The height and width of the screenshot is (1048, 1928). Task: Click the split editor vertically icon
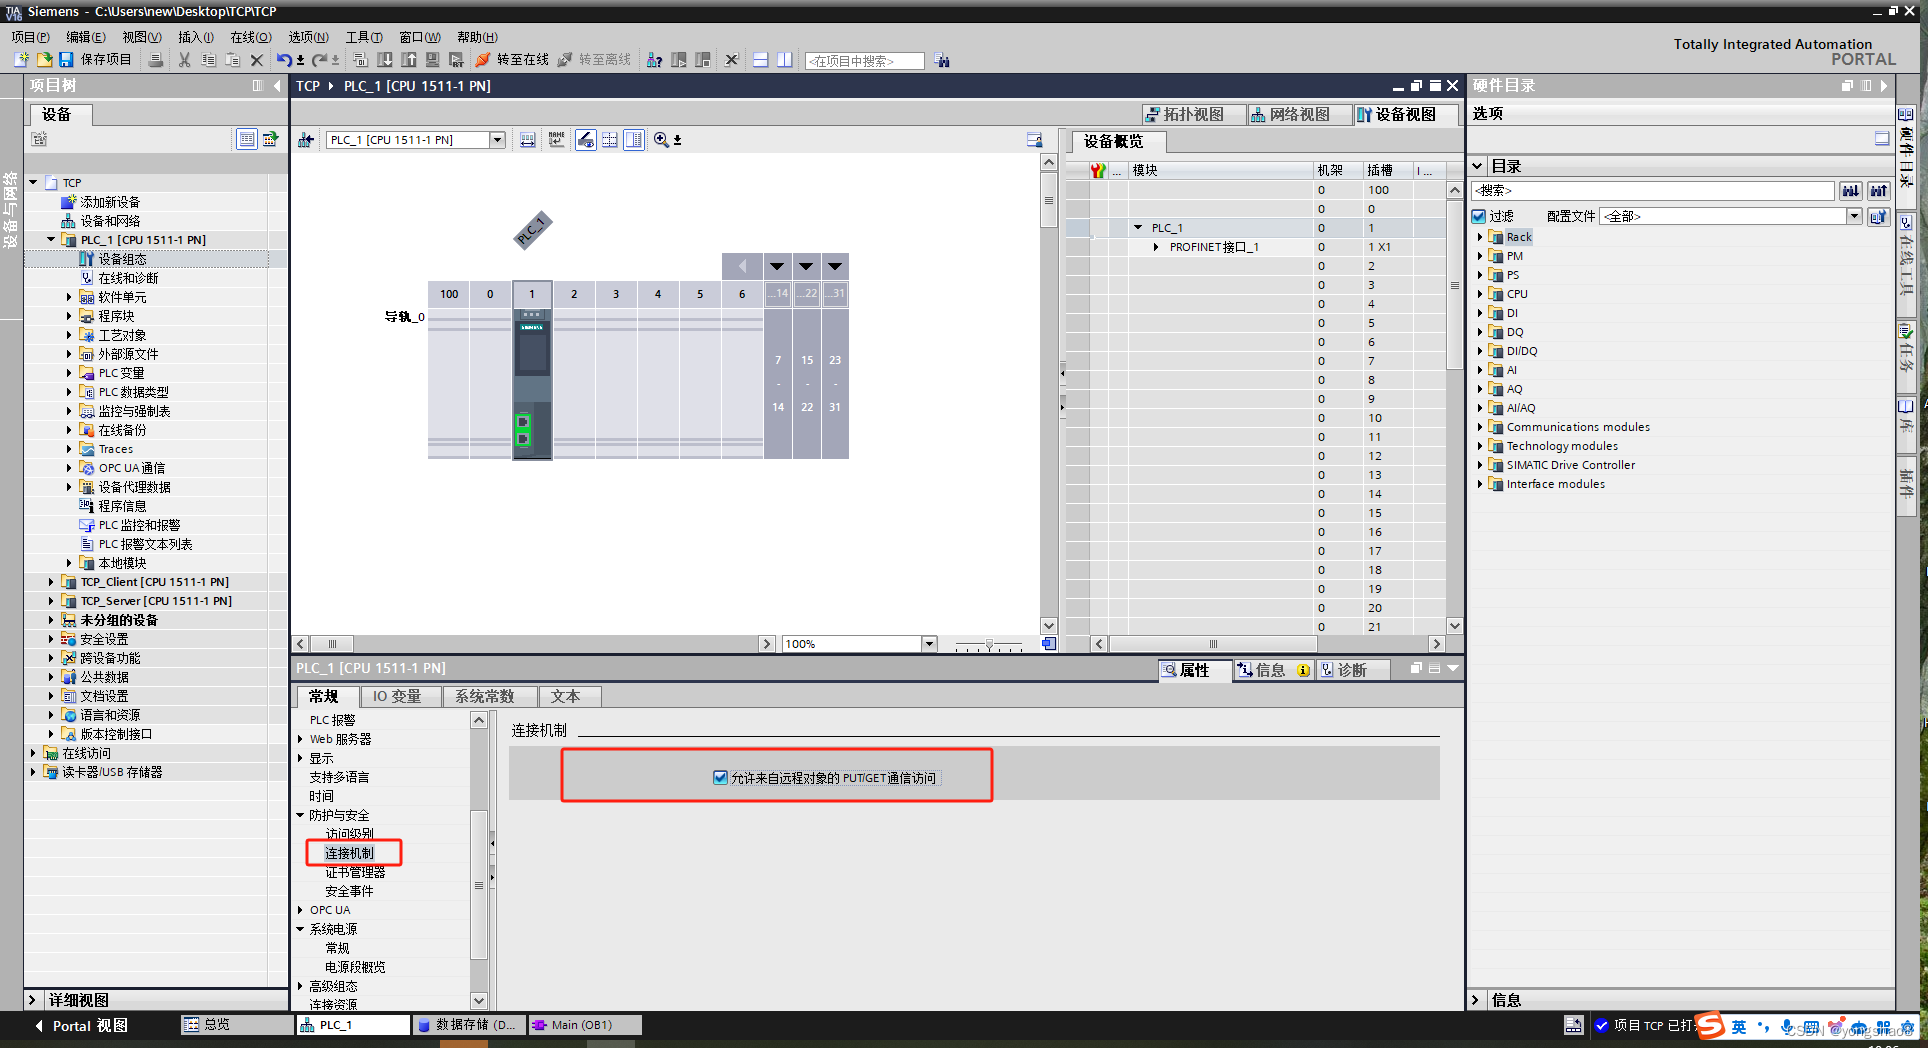coord(785,60)
